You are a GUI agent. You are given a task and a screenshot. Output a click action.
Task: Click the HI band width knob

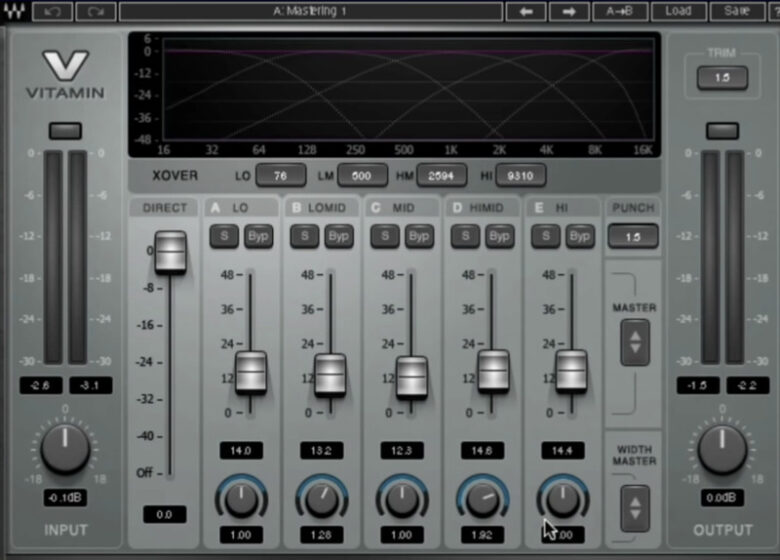pyautogui.click(x=563, y=499)
